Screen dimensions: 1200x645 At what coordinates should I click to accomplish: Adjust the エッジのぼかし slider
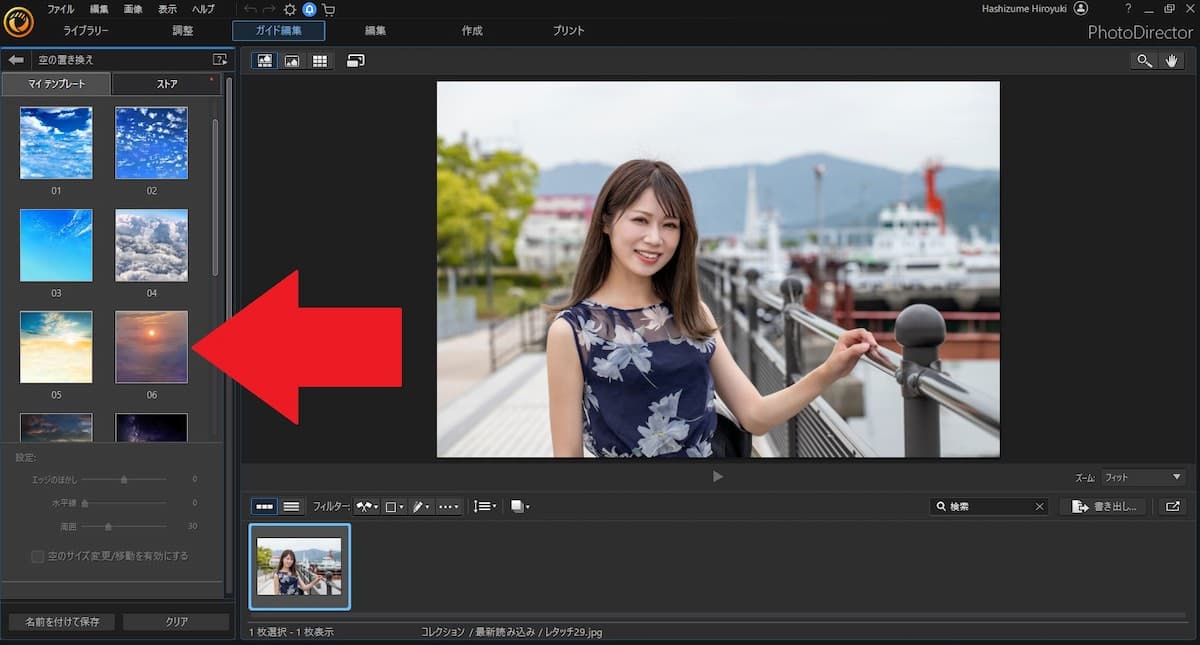click(x=124, y=479)
